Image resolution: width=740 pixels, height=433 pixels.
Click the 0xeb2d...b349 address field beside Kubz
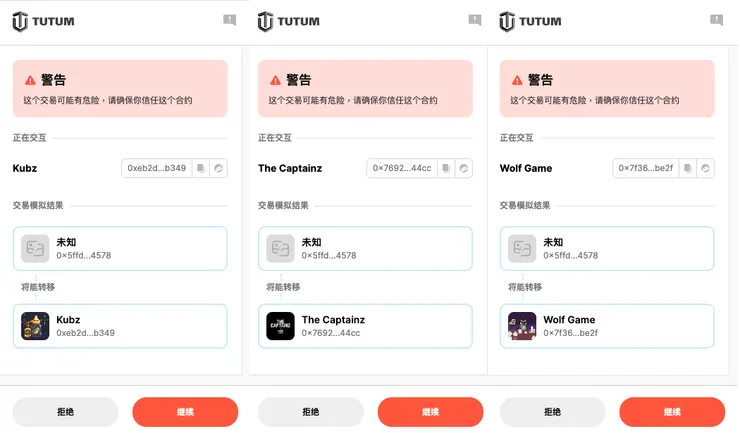pos(157,168)
